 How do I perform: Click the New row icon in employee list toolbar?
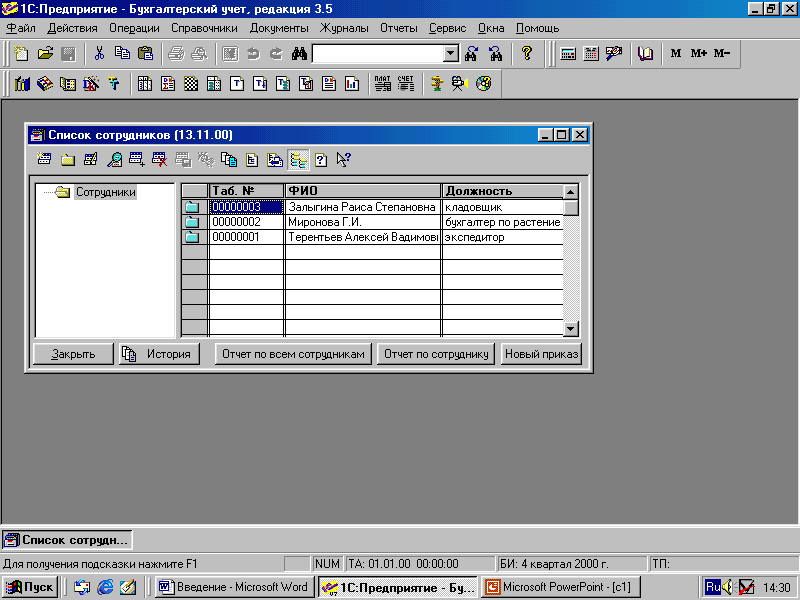(44, 160)
